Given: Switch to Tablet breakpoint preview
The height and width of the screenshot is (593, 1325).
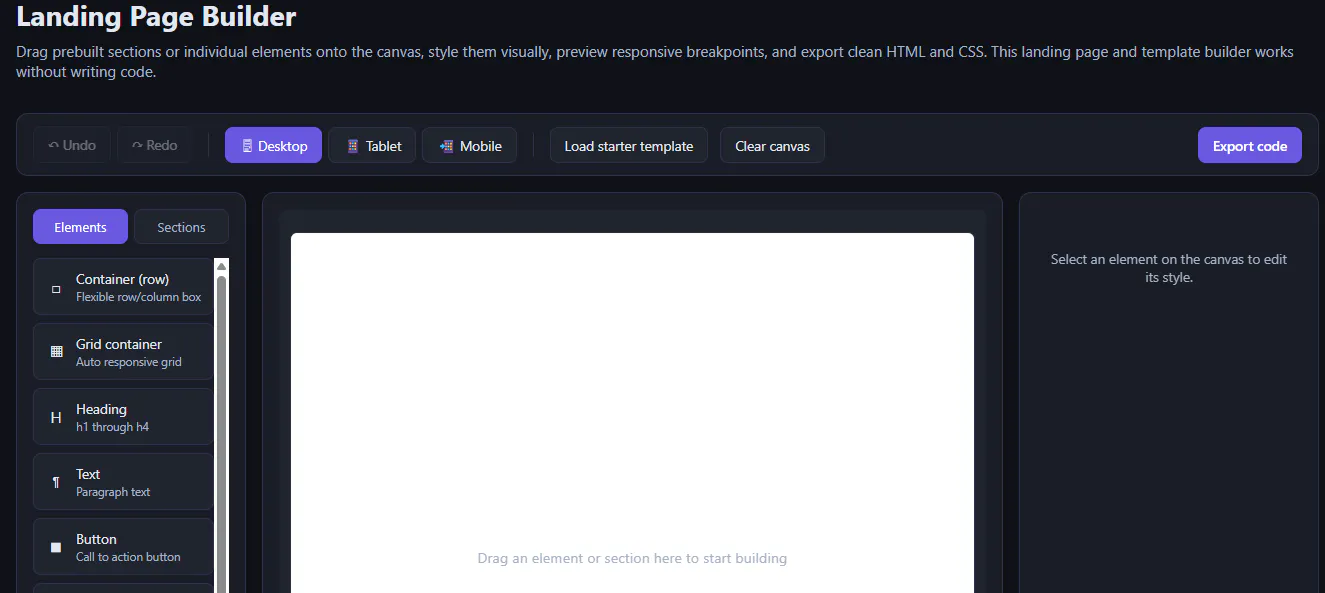Looking at the screenshot, I should coord(372,145).
